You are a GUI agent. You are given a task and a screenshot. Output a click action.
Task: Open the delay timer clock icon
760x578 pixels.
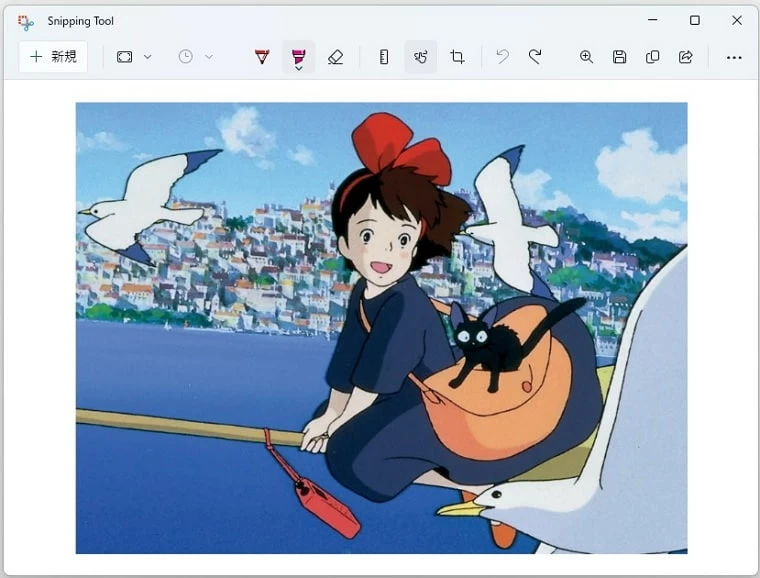tap(186, 57)
